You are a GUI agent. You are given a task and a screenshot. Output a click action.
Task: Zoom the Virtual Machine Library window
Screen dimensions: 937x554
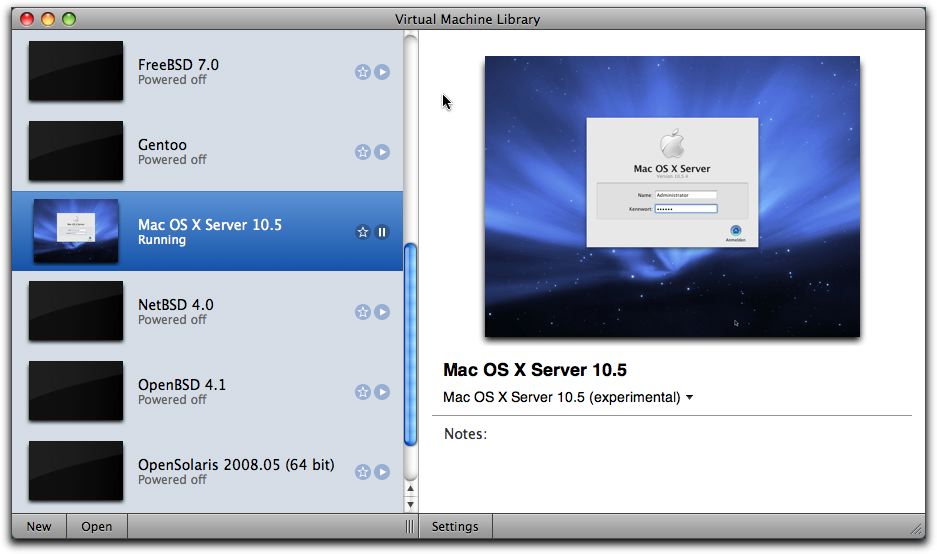(x=69, y=19)
